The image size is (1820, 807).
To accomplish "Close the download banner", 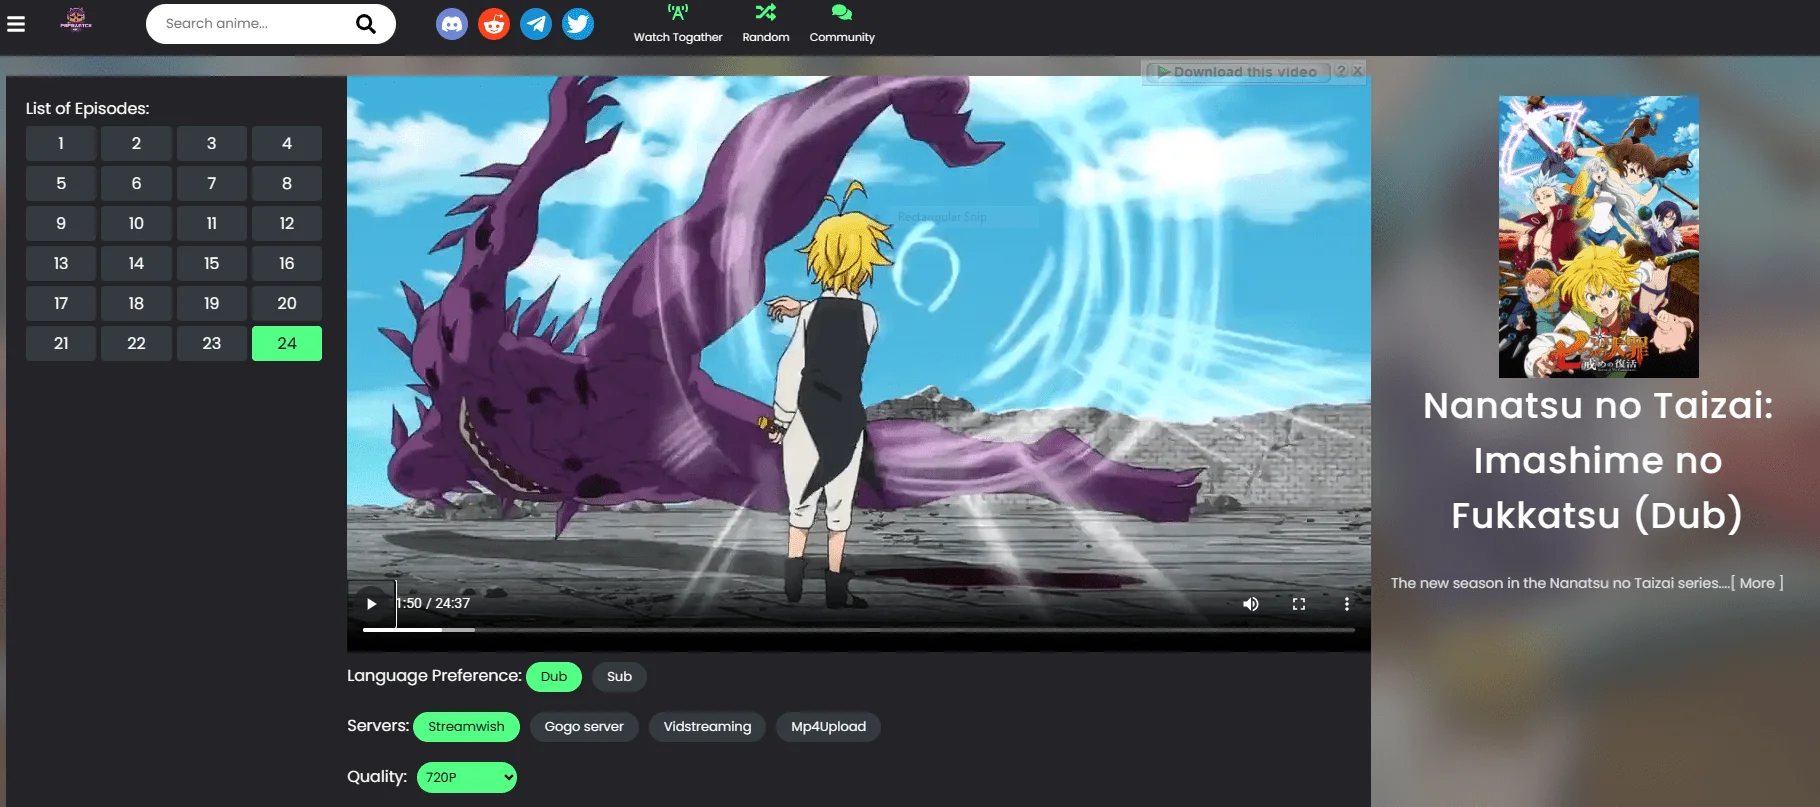I will [1358, 72].
